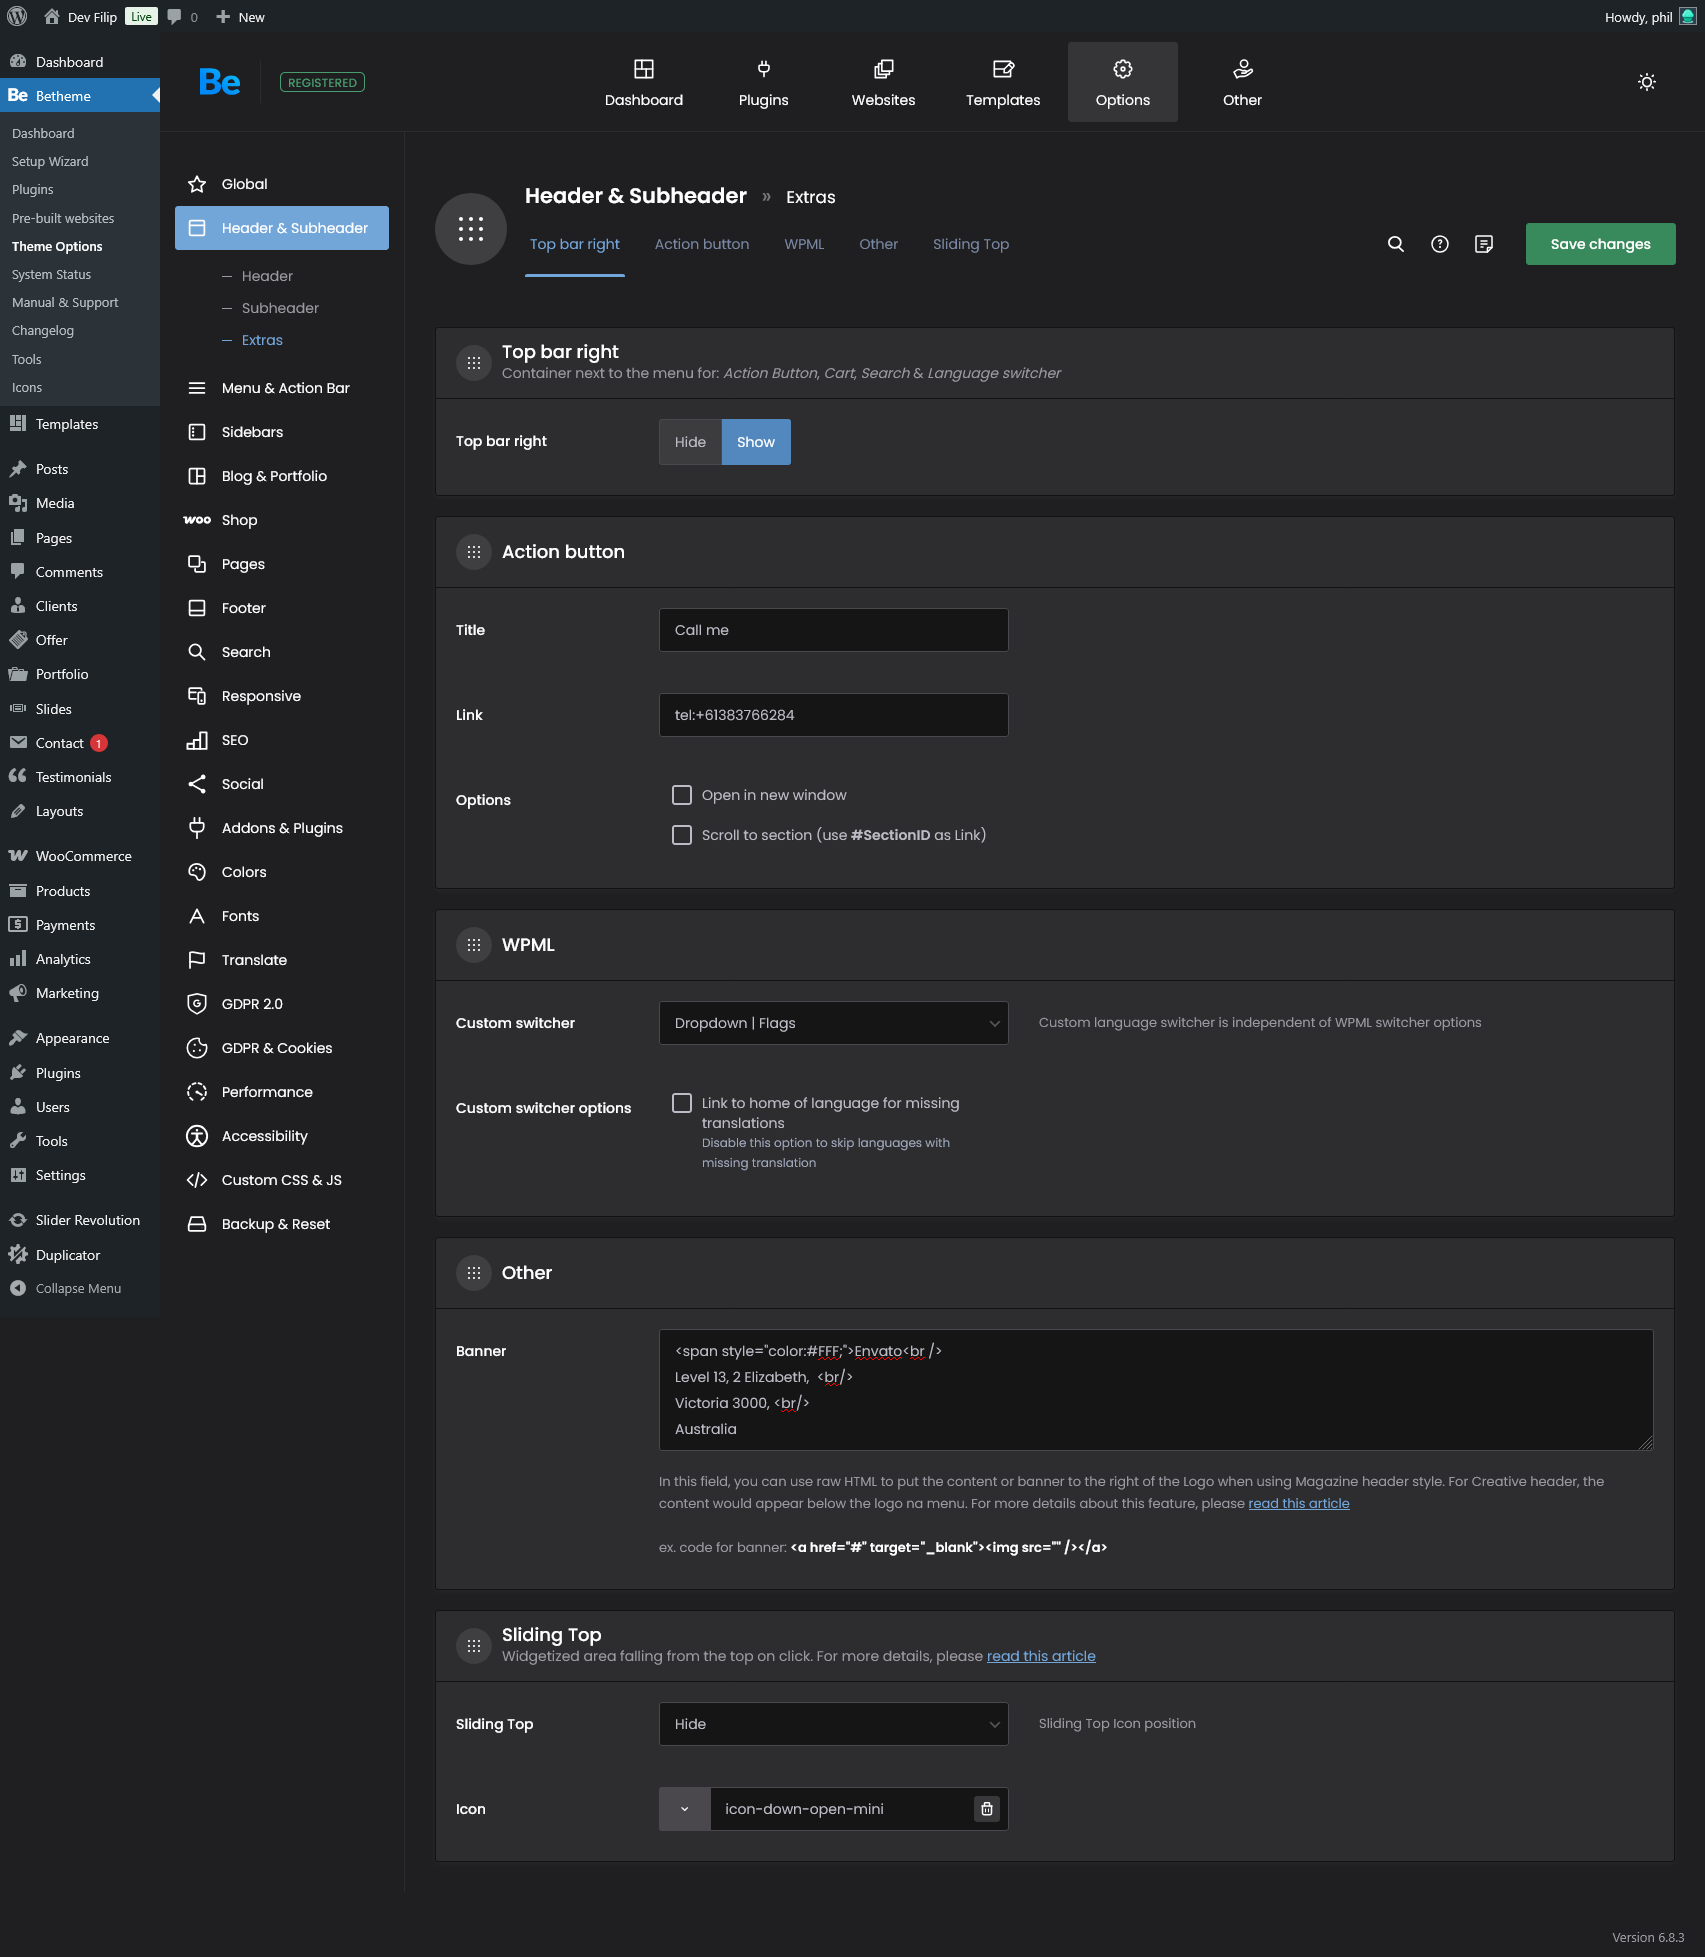Open Colors in the options sidebar
The height and width of the screenshot is (1957, 1705).
point(244,872)
